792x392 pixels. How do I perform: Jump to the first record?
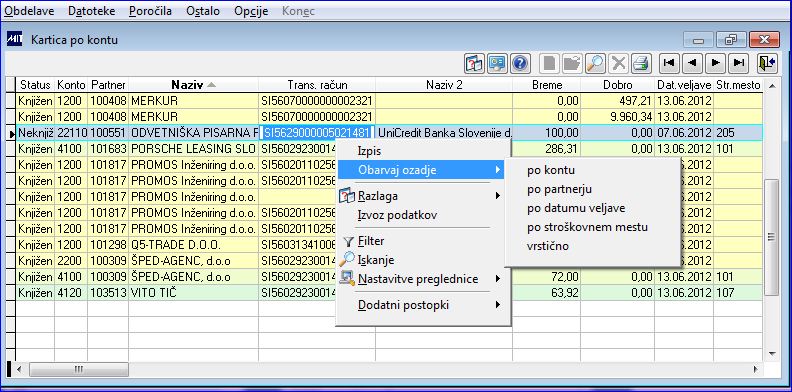(669, 63)
